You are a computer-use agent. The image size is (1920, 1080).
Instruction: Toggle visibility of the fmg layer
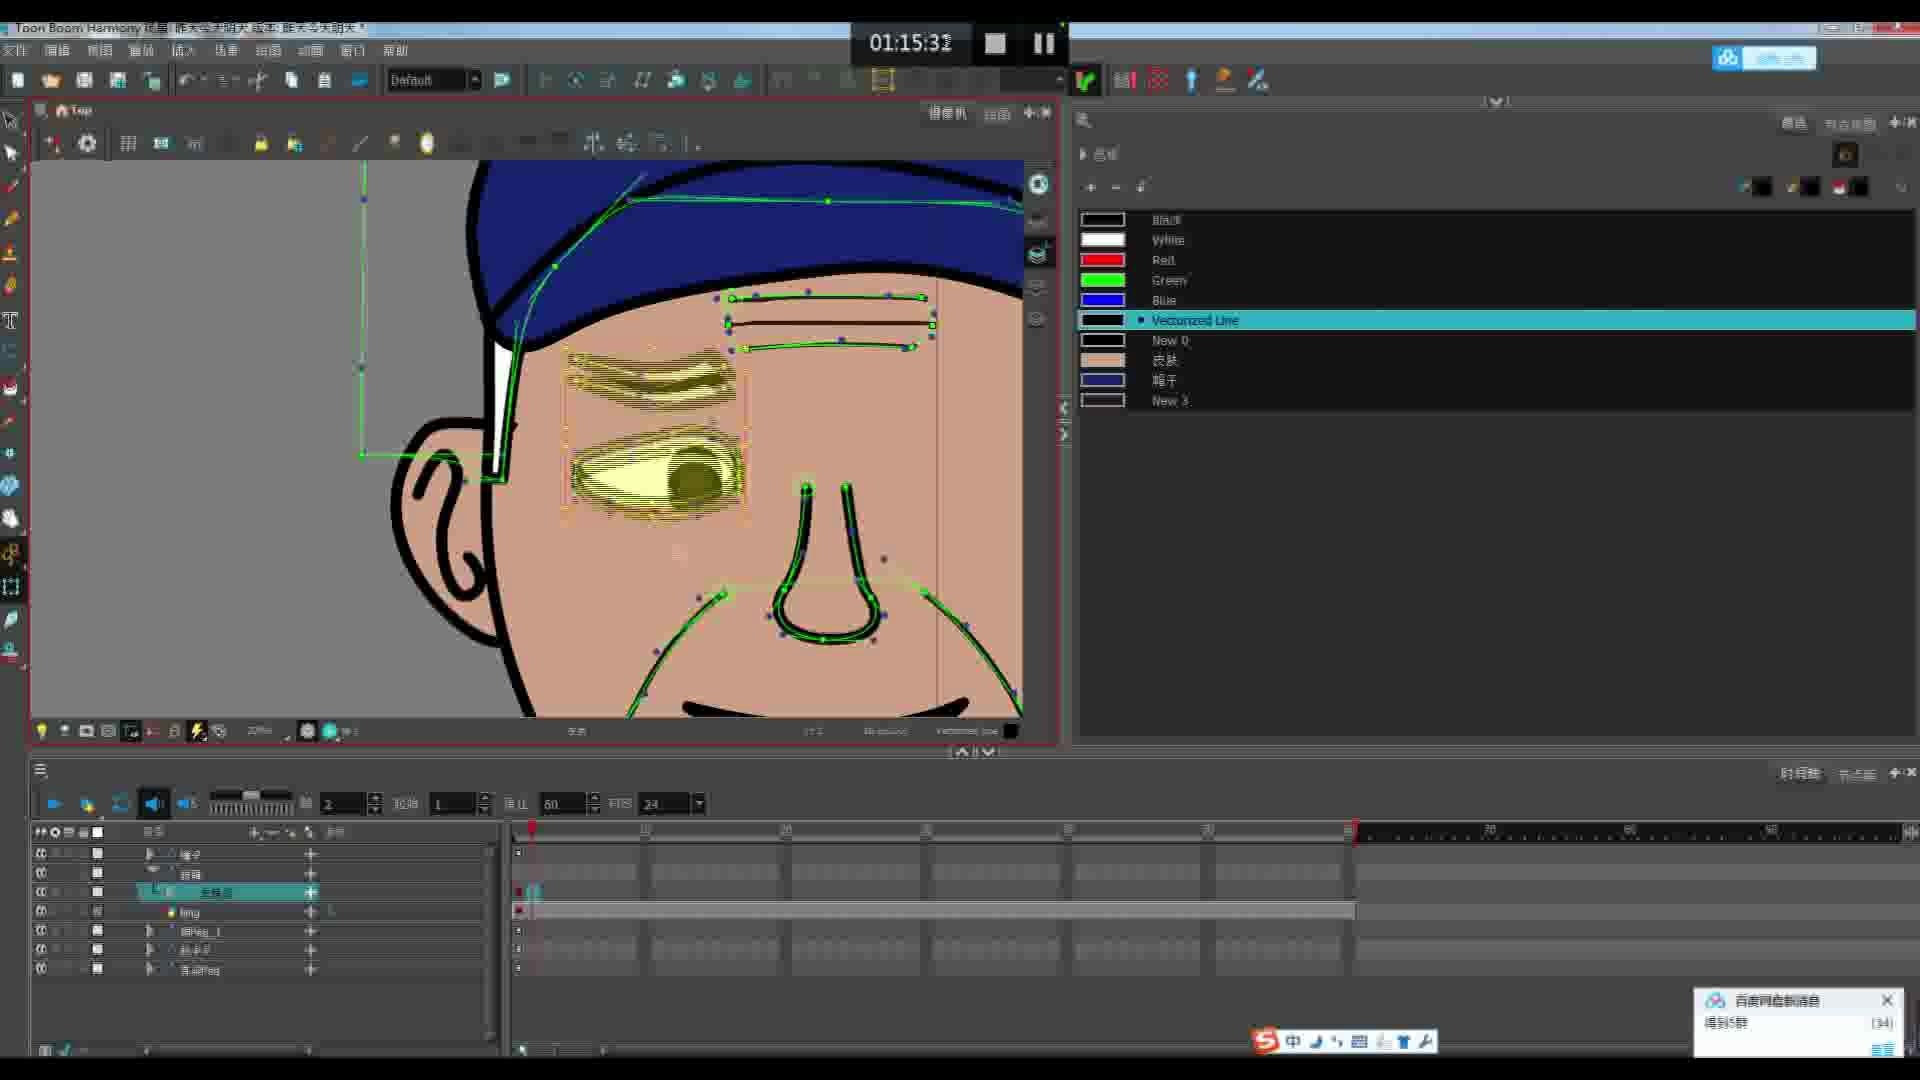41,912
